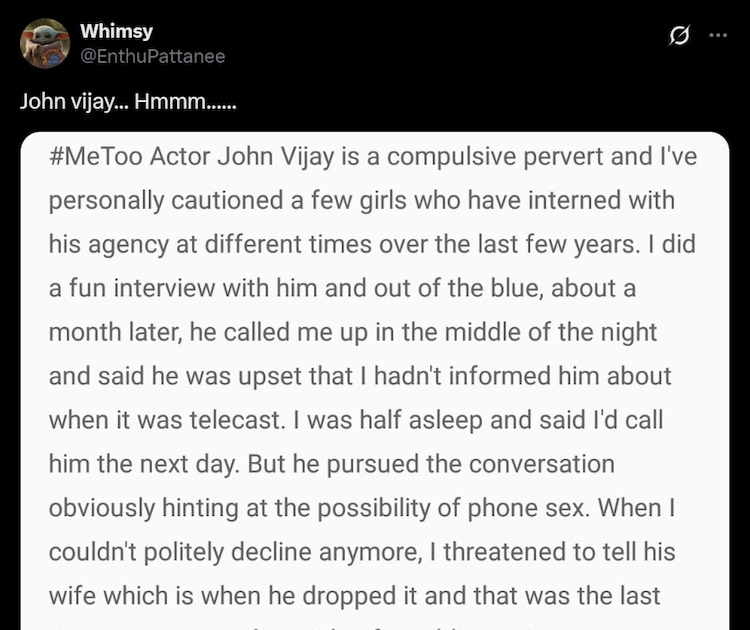Click the line starting "a fun interview with him"
This screenshot has height=630, width=750.
[342, 288]
